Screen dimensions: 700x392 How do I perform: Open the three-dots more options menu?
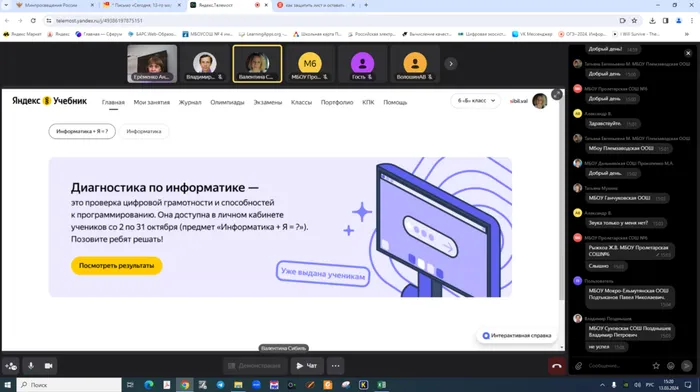click(x=335, y=366)
